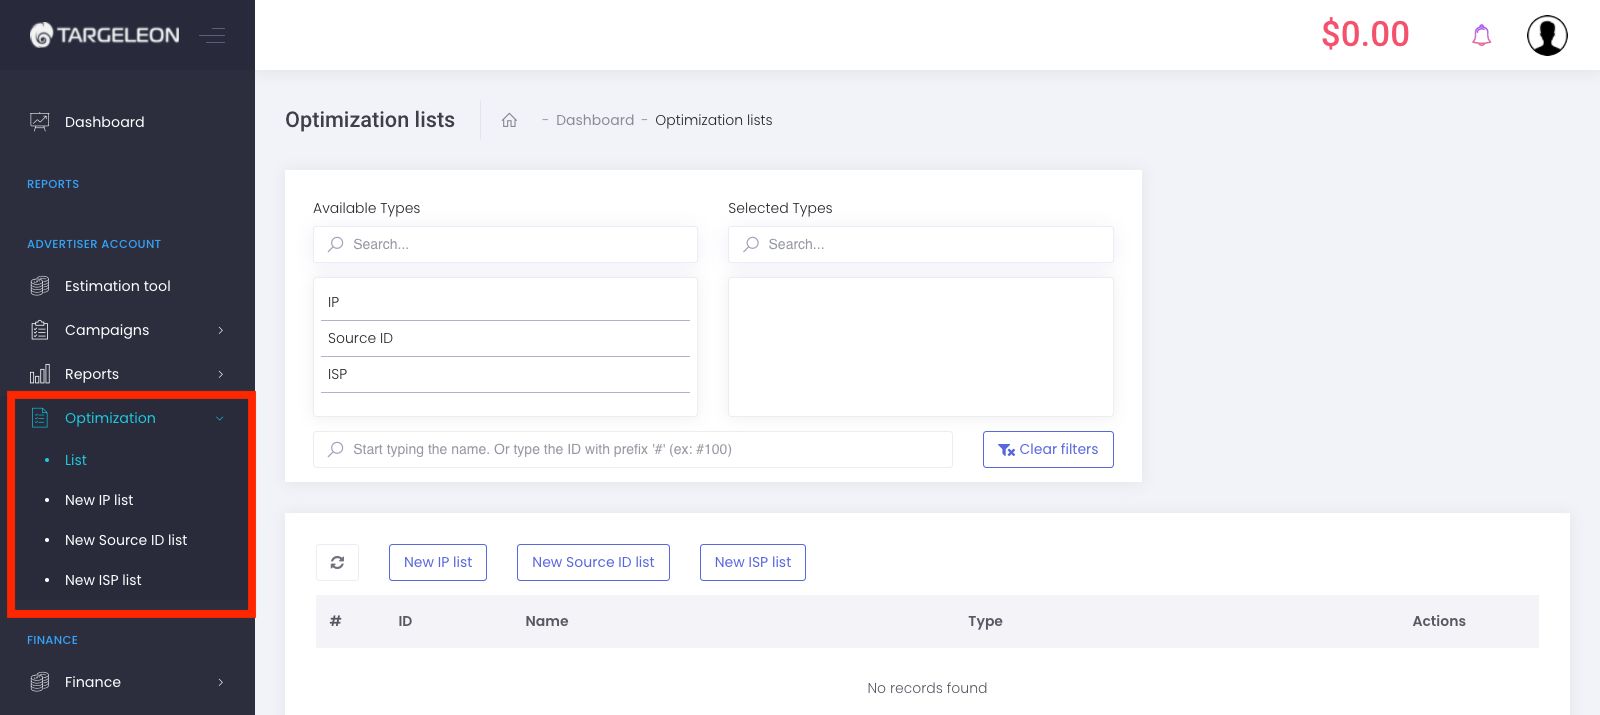Open the user profile avatar

click(1546, 36)
